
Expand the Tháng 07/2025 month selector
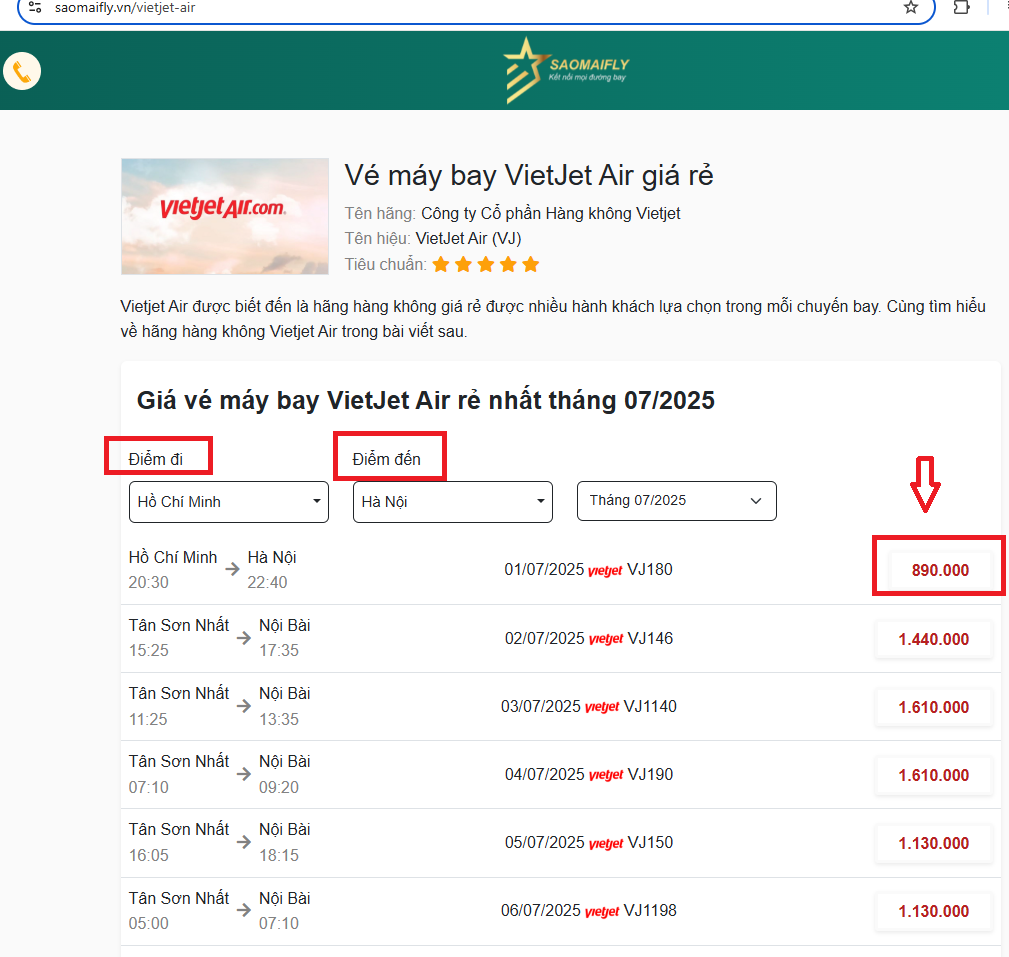tap(677, 501)
